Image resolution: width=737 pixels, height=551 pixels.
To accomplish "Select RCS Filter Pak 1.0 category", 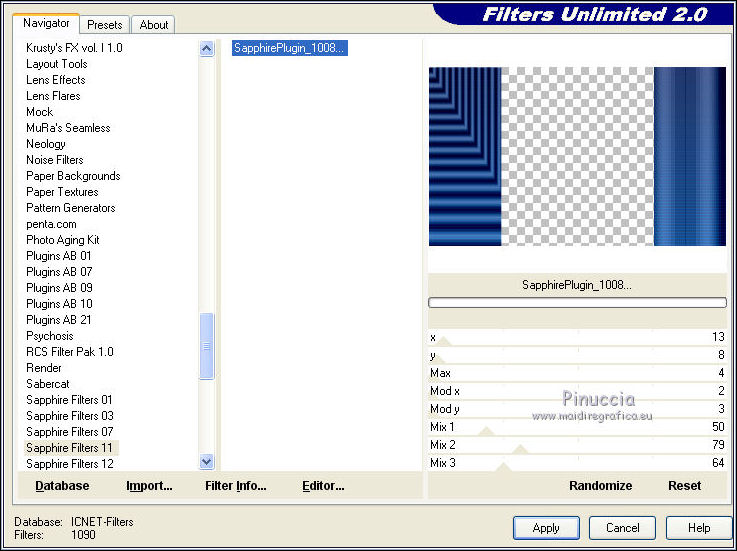I will 70,352.
